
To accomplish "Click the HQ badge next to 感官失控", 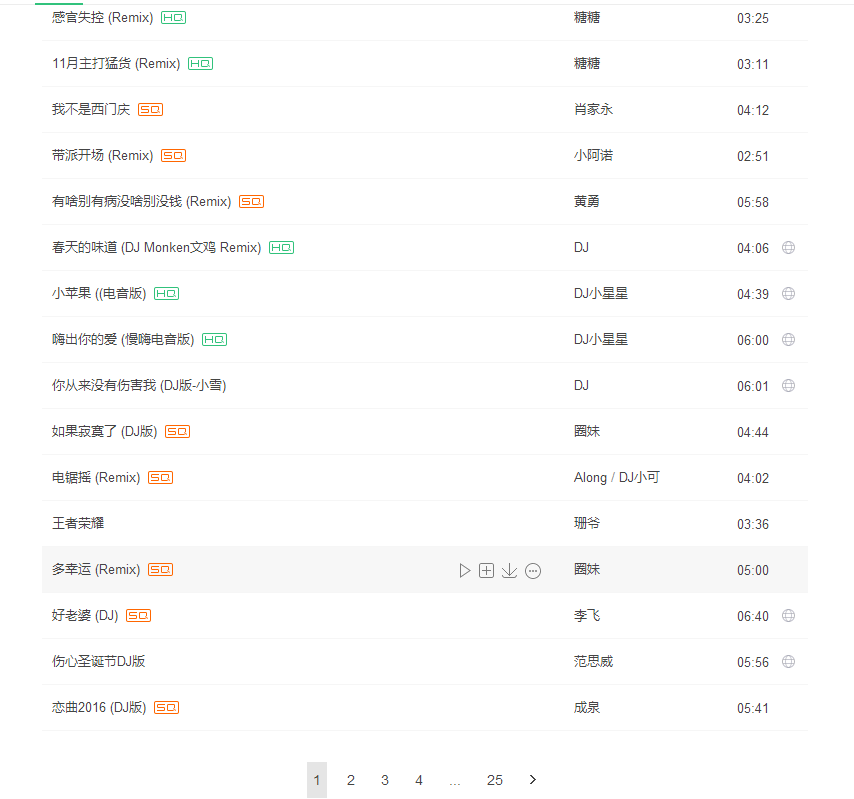I will (173, 18).
